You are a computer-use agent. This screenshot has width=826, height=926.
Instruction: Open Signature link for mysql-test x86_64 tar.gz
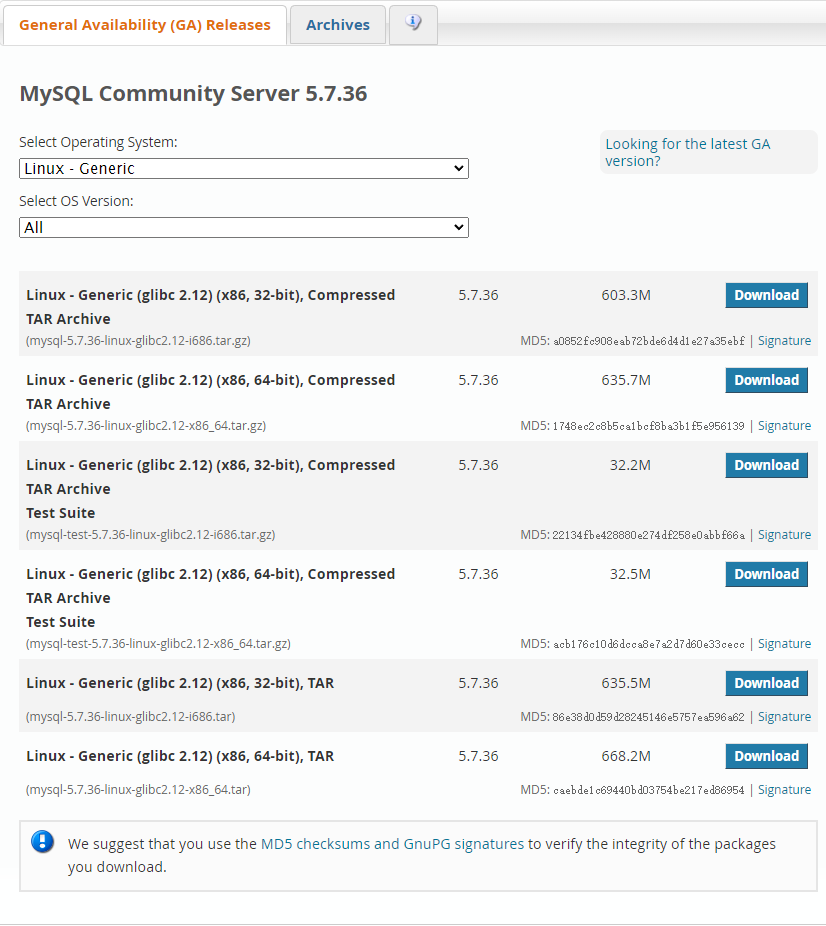click(784, 644)
